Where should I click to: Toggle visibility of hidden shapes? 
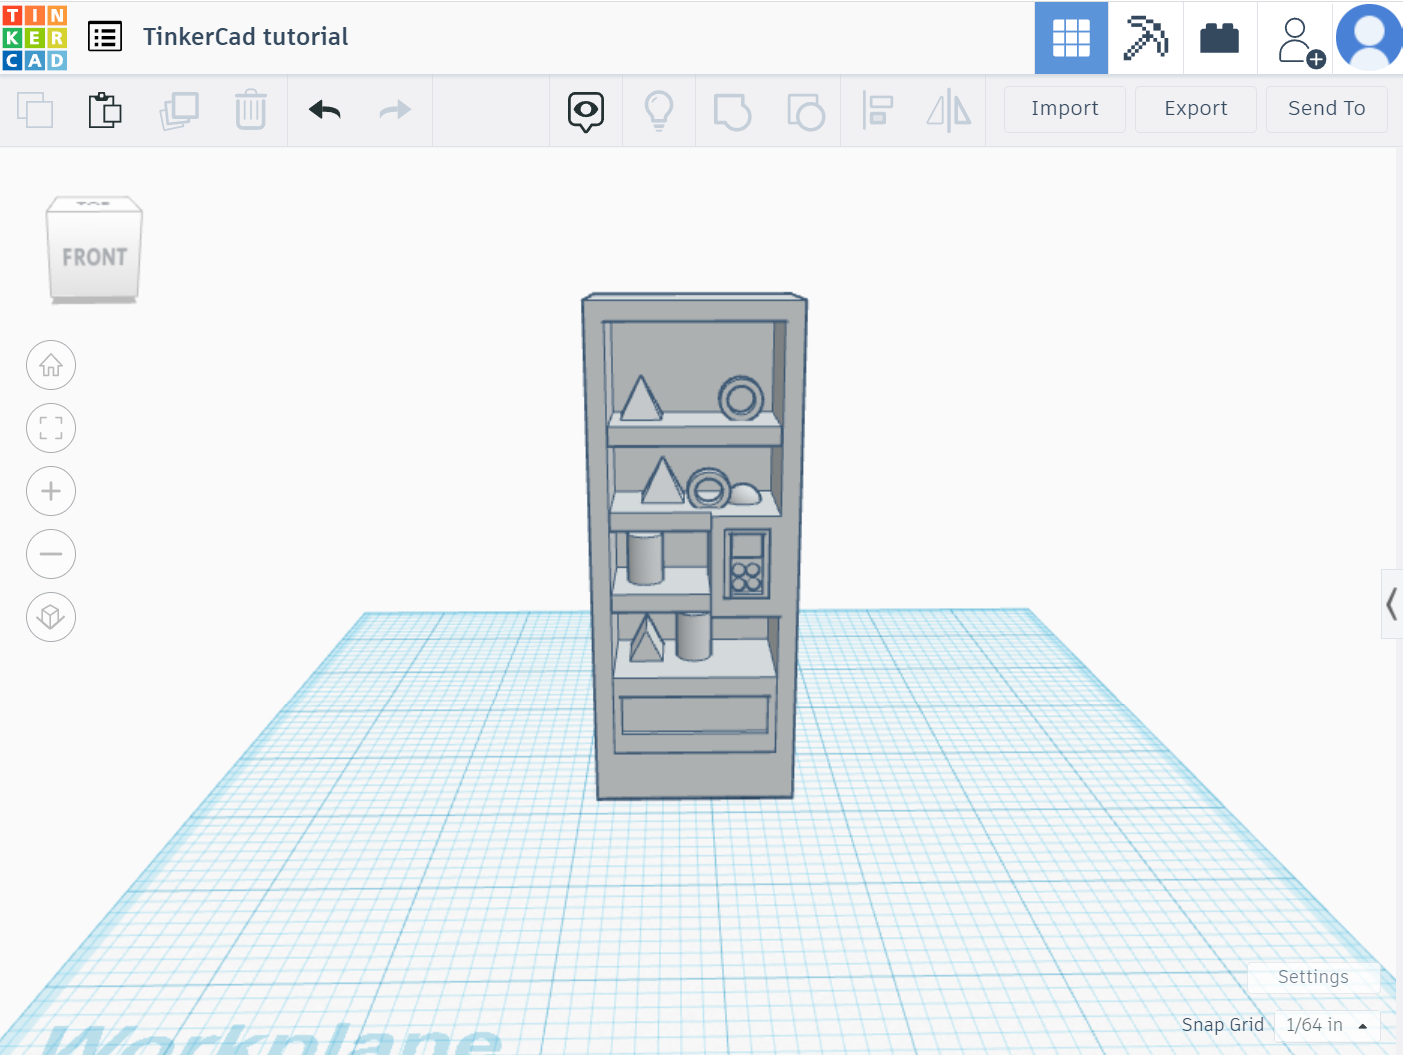585,110
